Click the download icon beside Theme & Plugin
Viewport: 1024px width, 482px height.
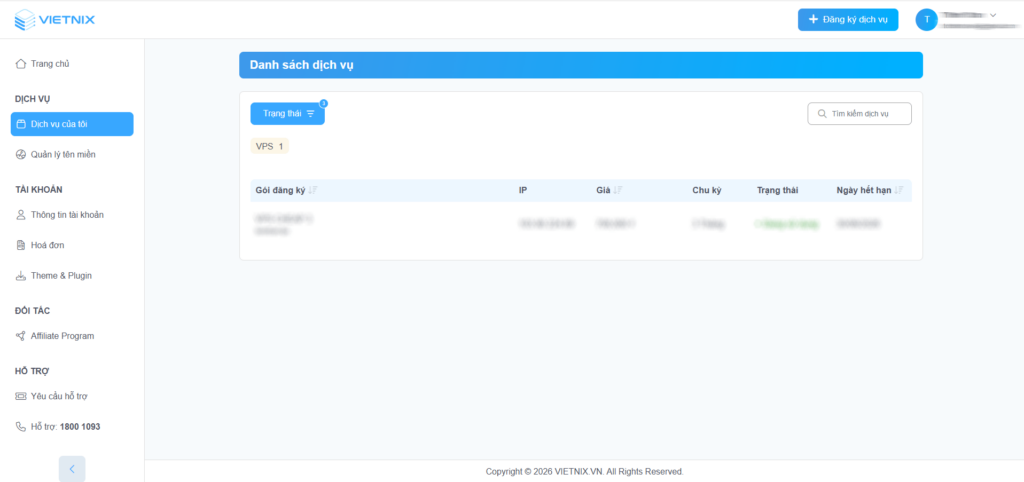pyautogui.click(x=21, y=276)
